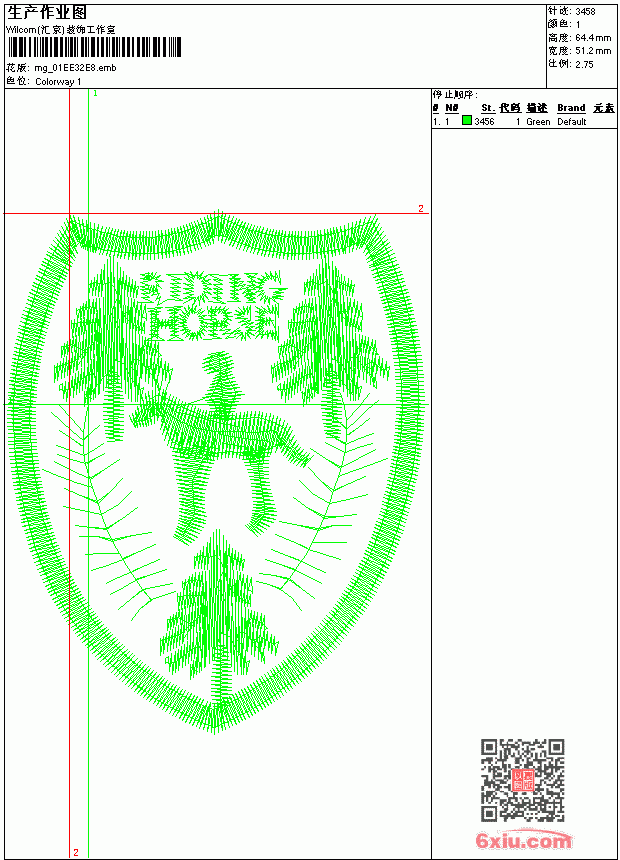
Task: Click the '元素' column header
Action: click(604, 108)
